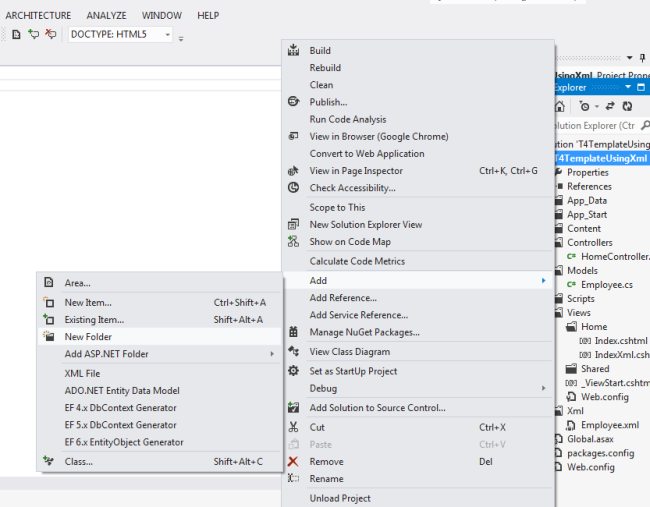
Task: Click the View Class Diagram icon
Action: 293,351
